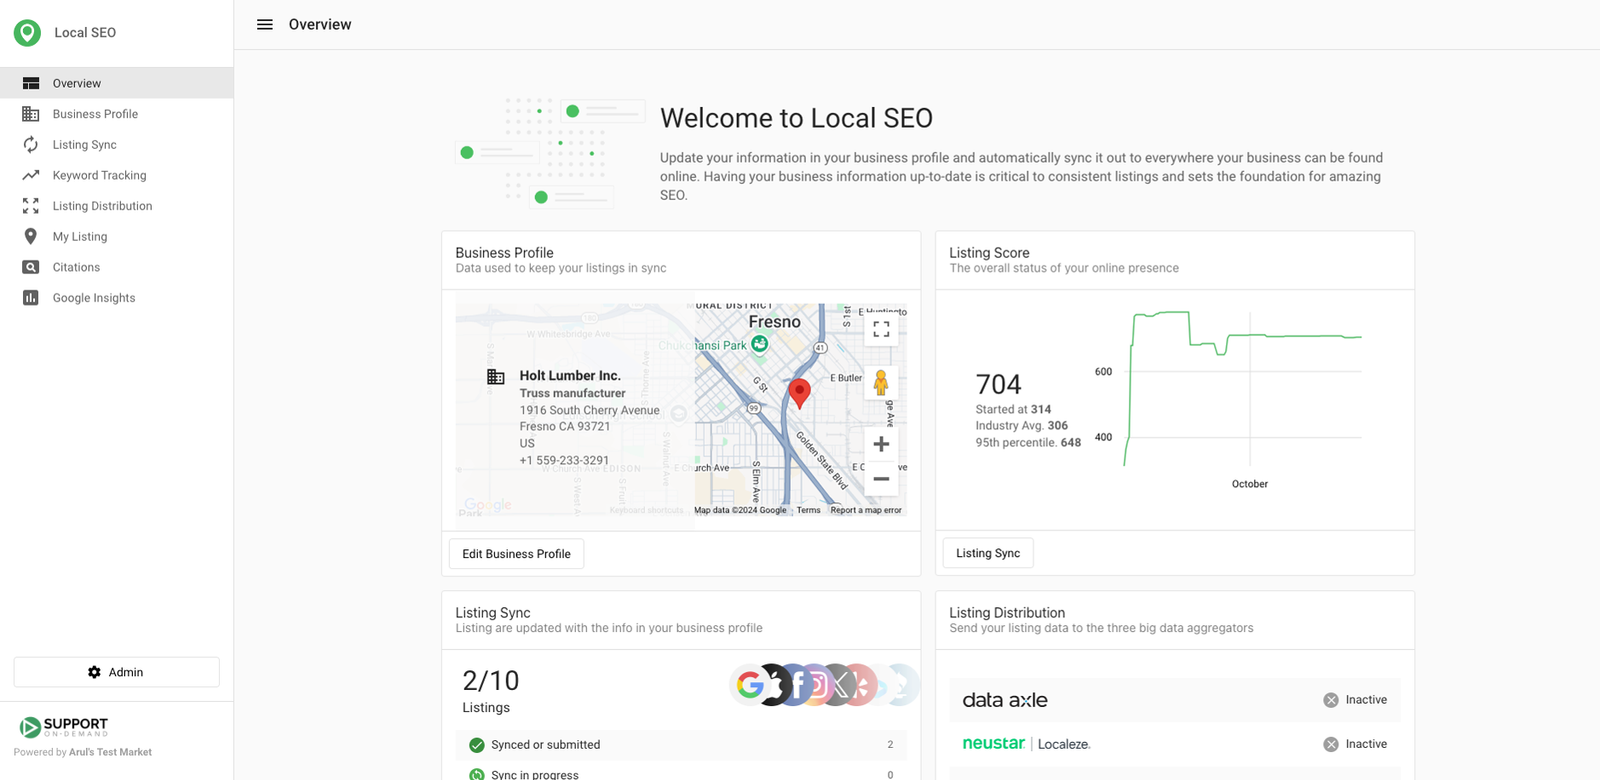
Task: Go to Listing Sync sidebar item
Action: [84, 145]
